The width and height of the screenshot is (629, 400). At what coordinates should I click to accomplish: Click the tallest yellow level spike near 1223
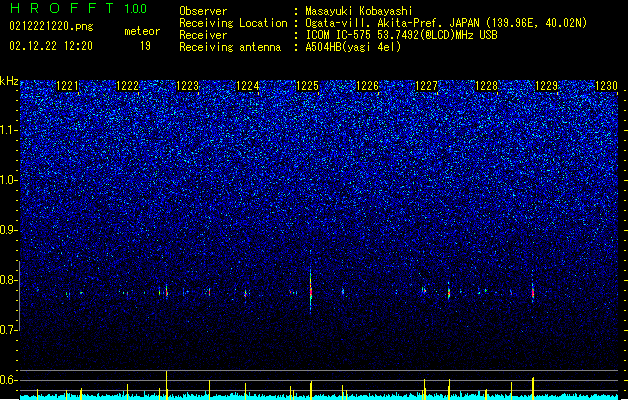pyautogui.click(x=166, y=384)
